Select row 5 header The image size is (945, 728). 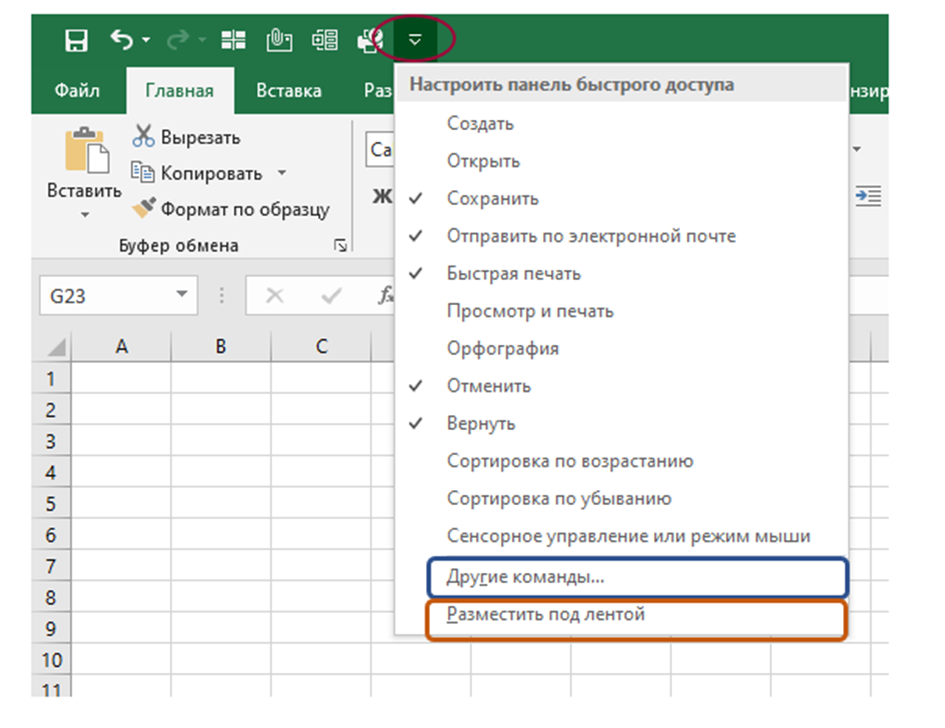click(x=51, y=503)
